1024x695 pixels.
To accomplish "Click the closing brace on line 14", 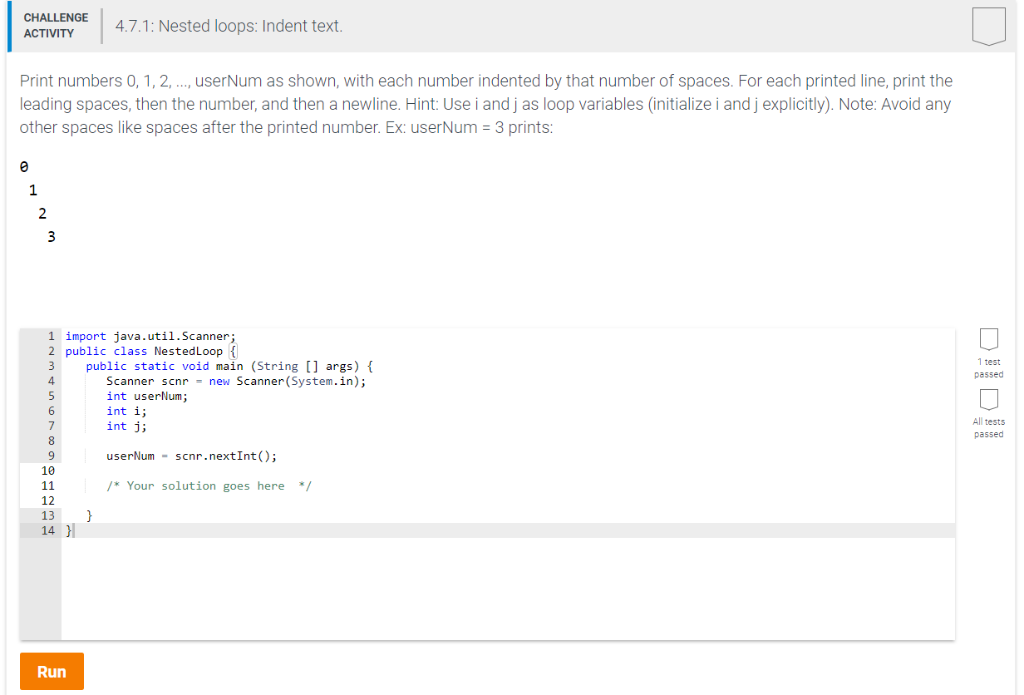I will pyautogui.click(x=66, y=530).
